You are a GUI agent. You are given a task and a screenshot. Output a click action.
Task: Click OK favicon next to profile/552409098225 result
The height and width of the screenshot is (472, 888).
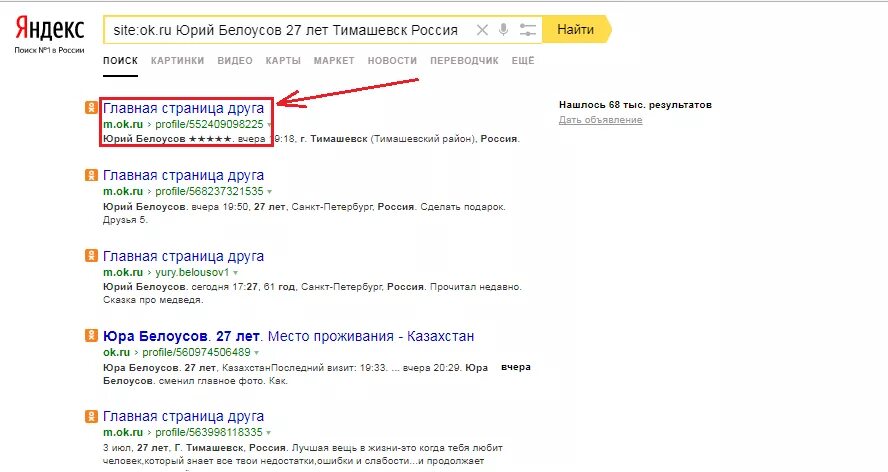coord(91,107)
